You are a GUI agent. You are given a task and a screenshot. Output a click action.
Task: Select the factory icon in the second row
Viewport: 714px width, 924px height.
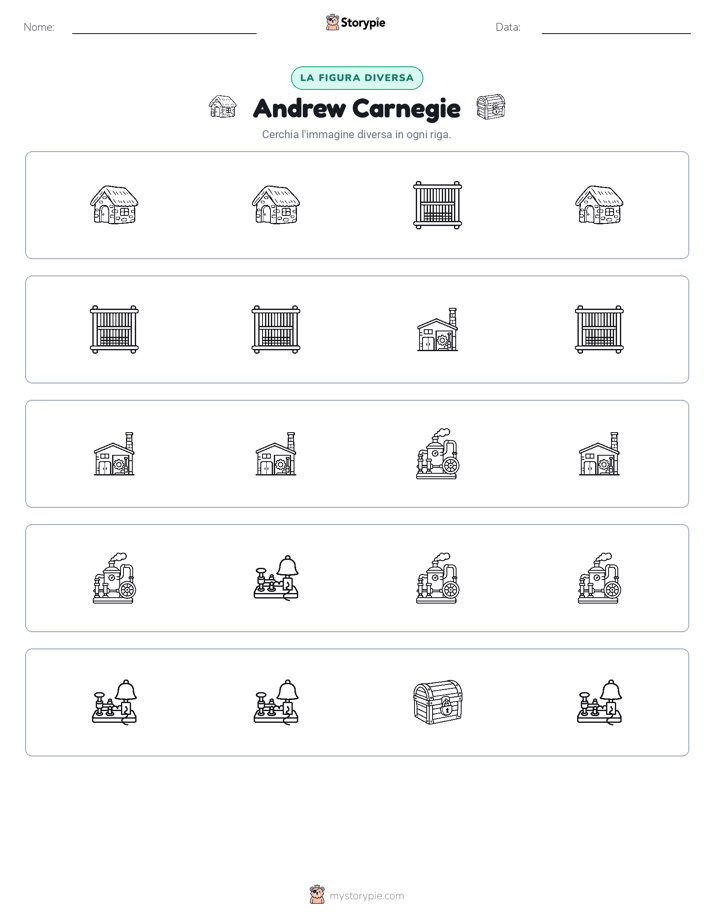point(437,329)
